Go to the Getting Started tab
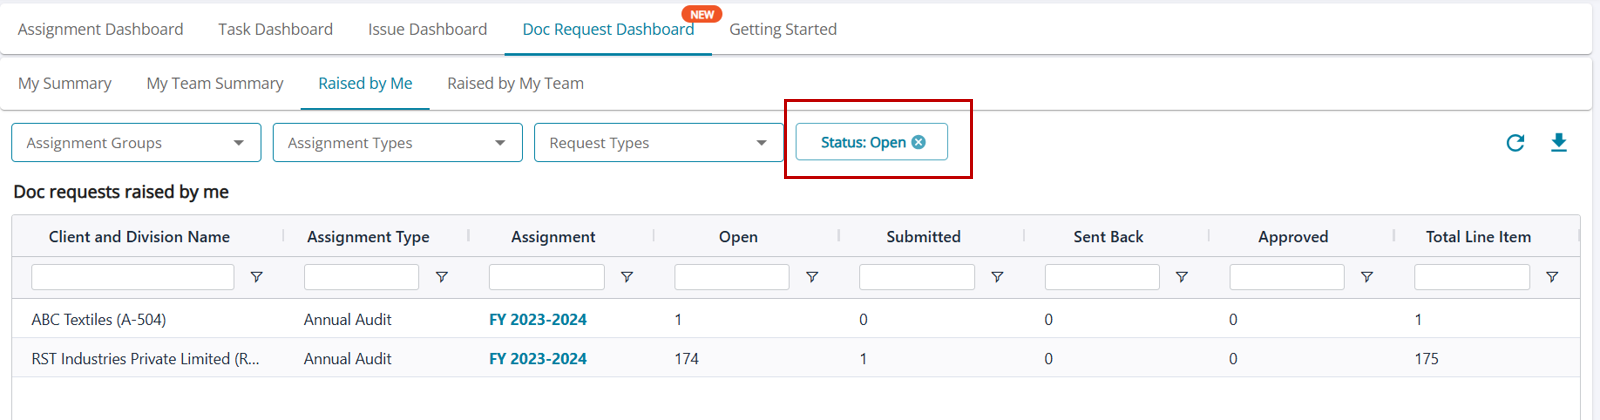This screenshot has width=1600, height=420. (783, 29)
